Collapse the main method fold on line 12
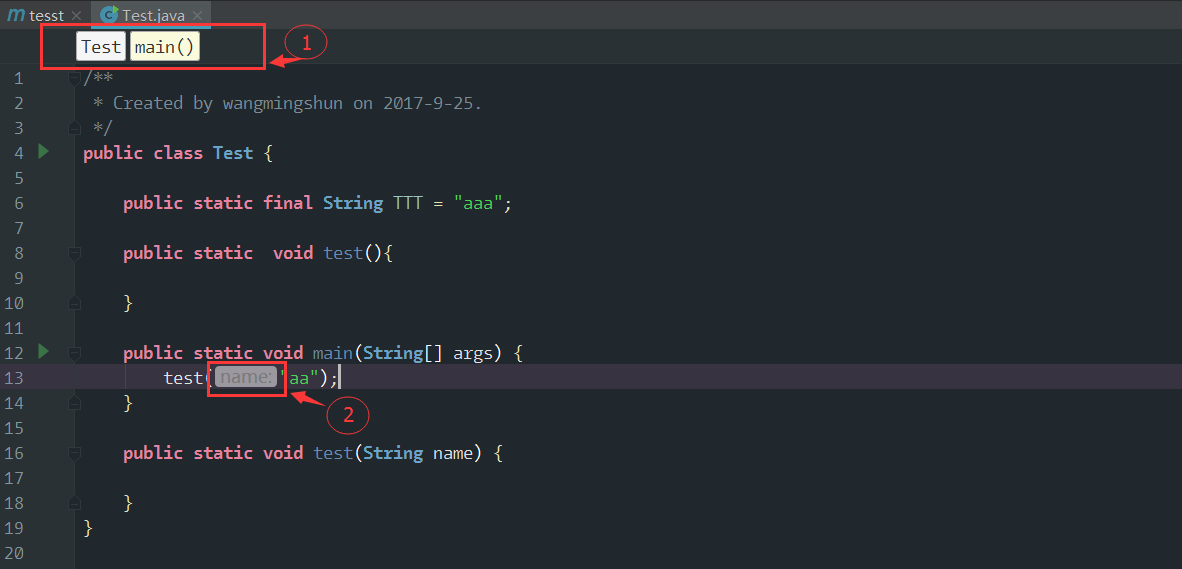The height and width of the screenshot is (569, 1182). pyautogui.click(x=74, y=353)
